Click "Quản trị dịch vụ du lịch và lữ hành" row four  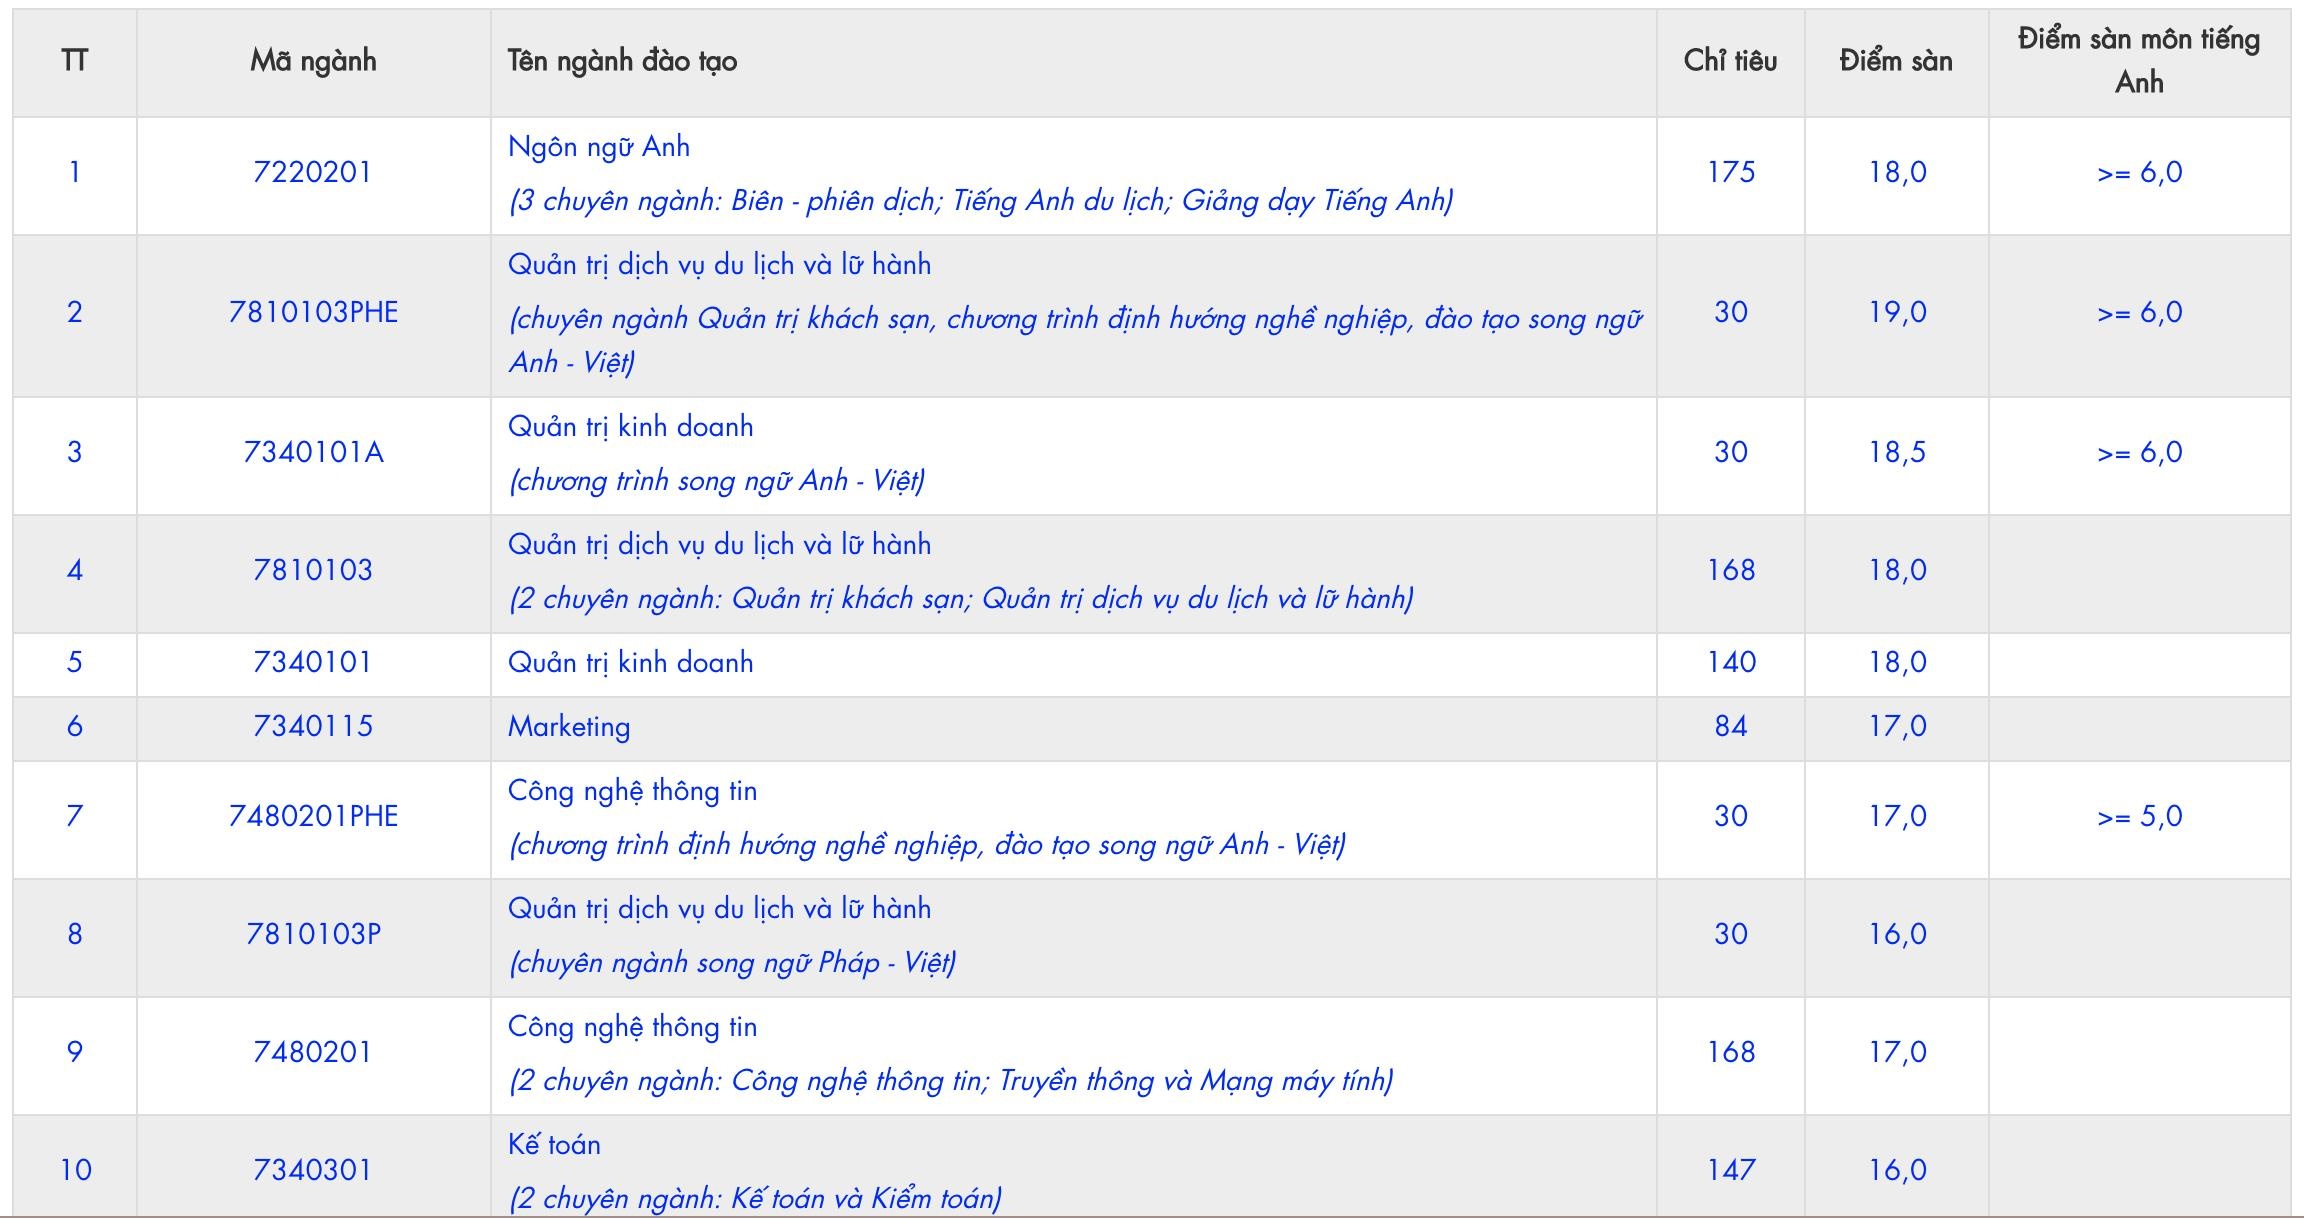click(x=718, y=545)
